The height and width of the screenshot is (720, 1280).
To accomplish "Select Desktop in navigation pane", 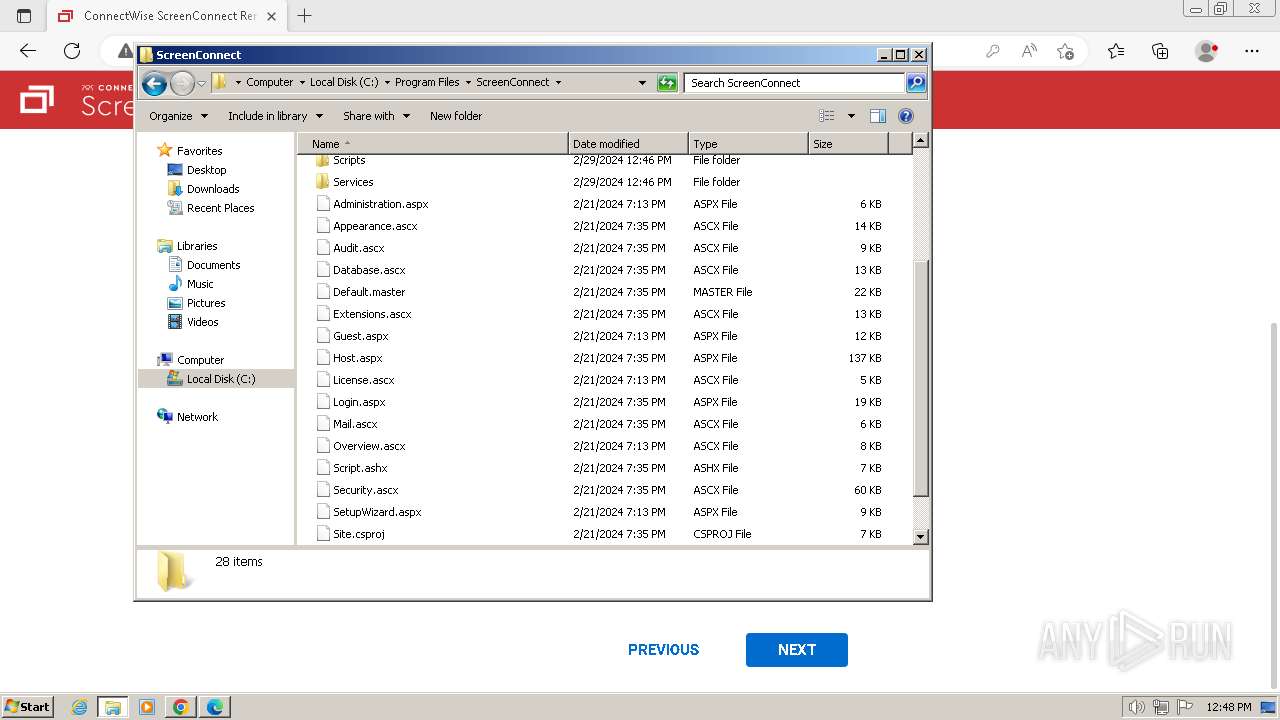I will [x=206, y=170].
